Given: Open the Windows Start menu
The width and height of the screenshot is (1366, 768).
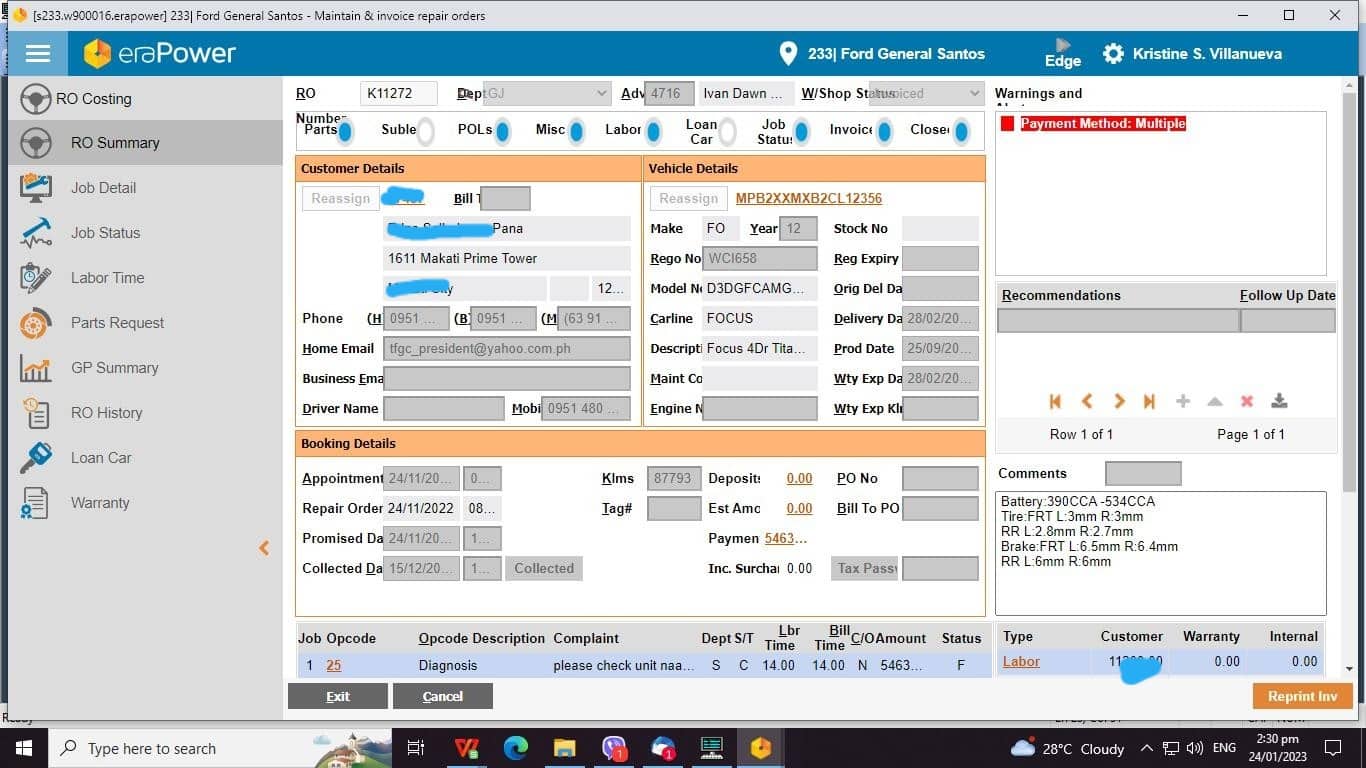Looking at the screenshot, I should coord(24,748).
